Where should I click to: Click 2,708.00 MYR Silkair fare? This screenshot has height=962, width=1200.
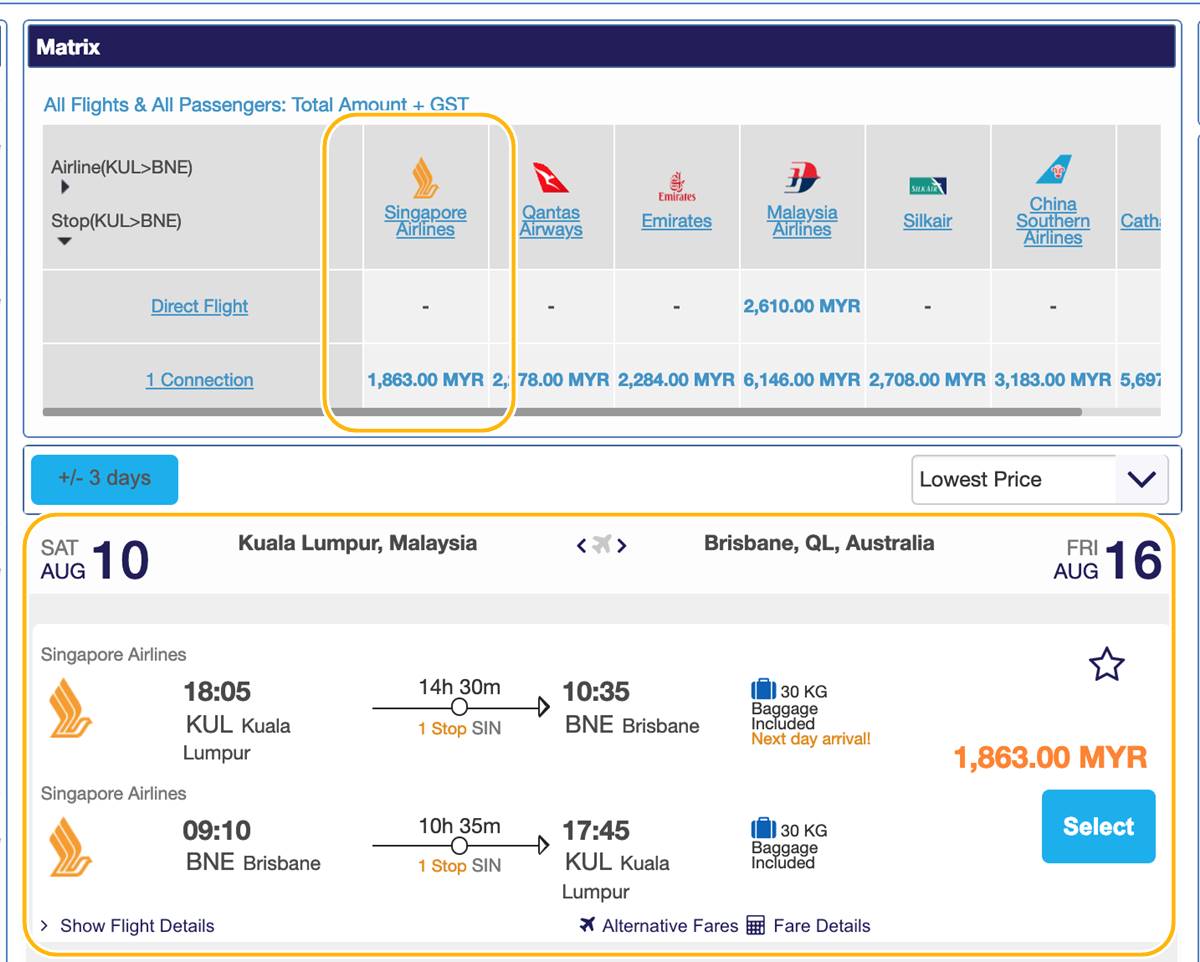pos(928,380)
